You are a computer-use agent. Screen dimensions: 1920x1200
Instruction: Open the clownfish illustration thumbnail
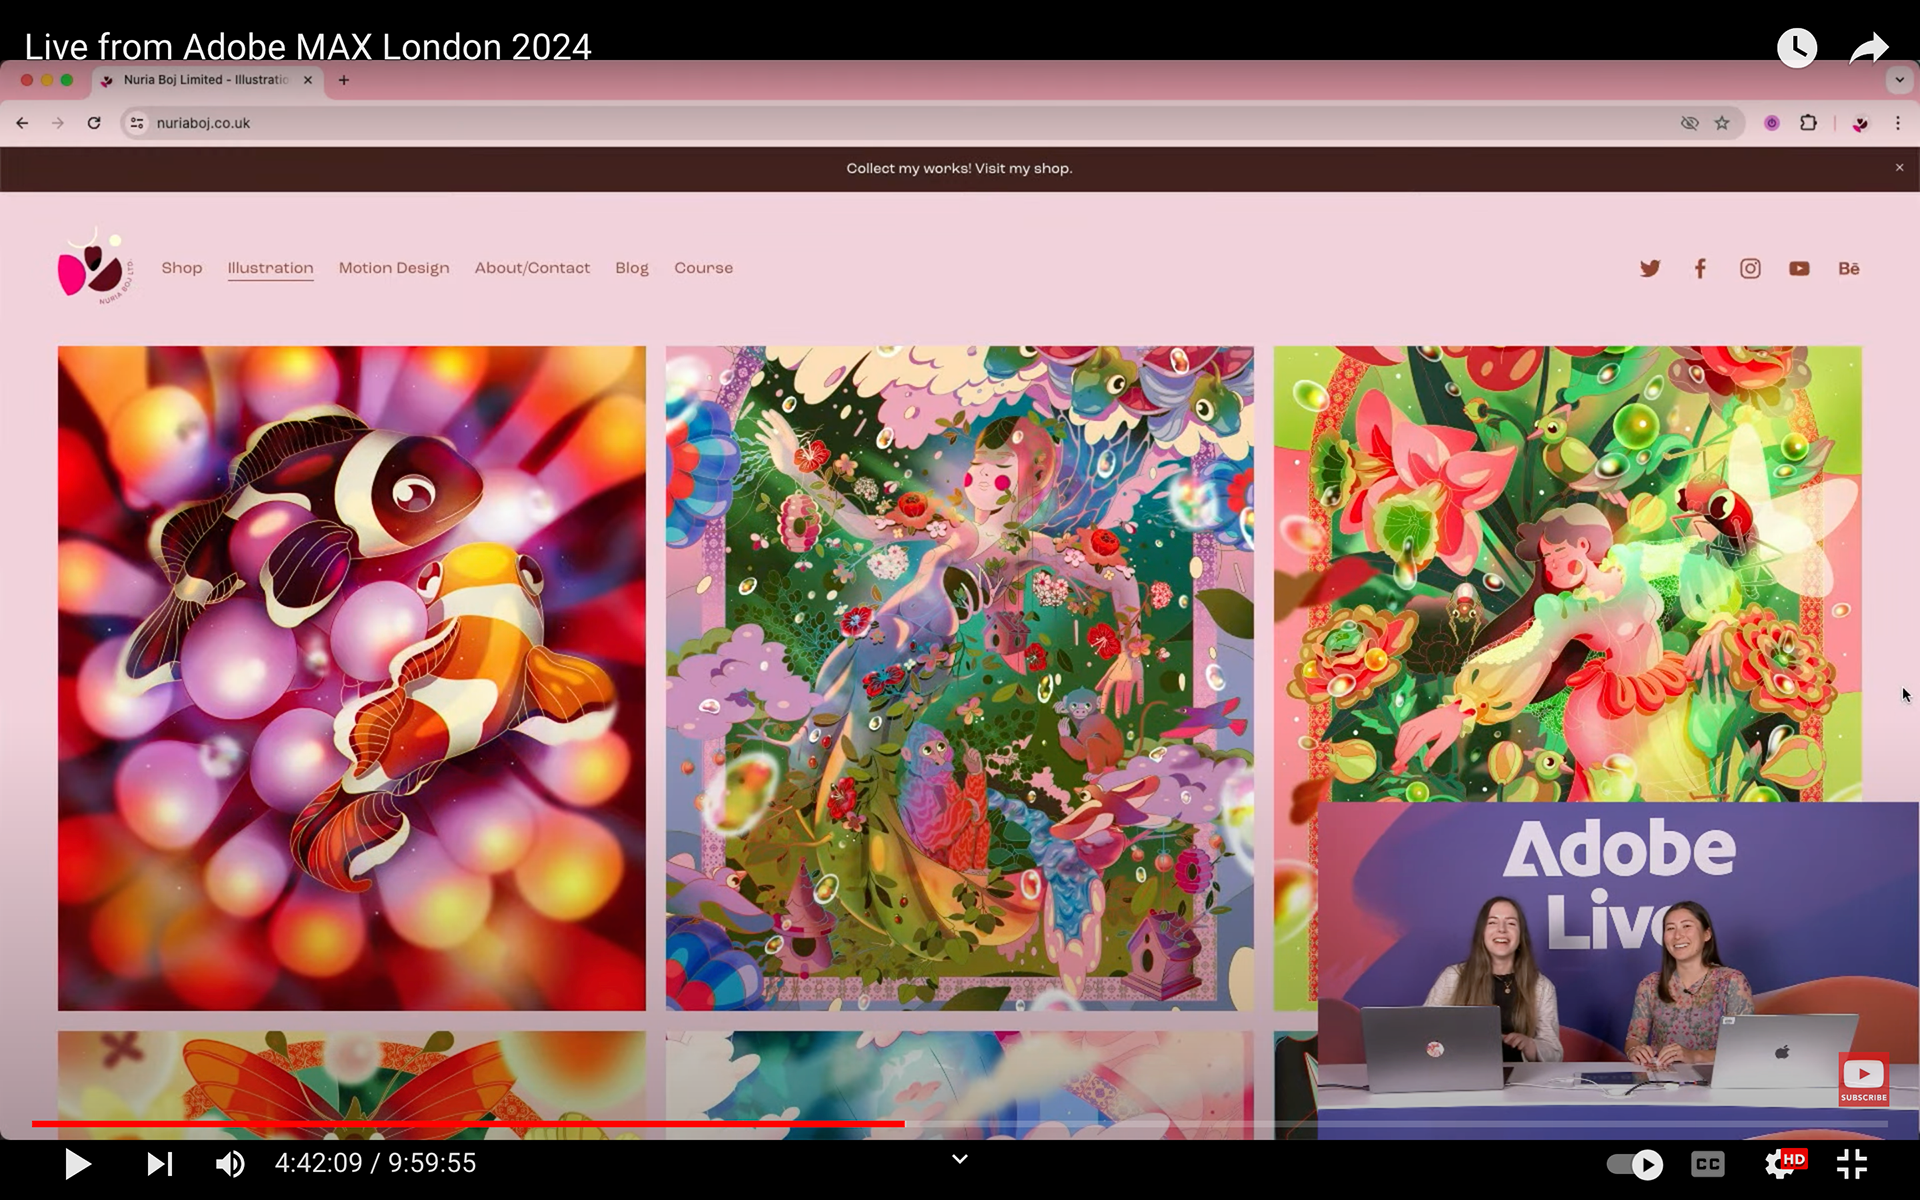point(352,678)
